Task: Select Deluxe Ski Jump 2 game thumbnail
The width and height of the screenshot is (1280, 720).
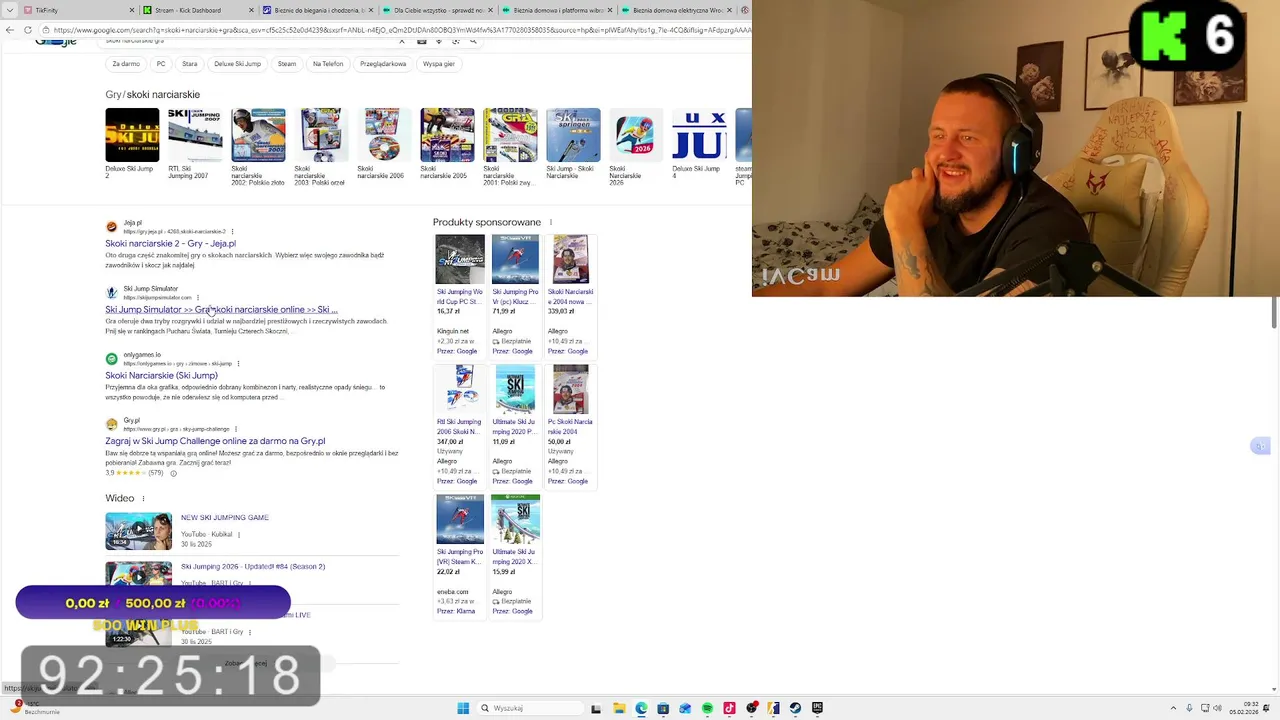Action: 132,135
